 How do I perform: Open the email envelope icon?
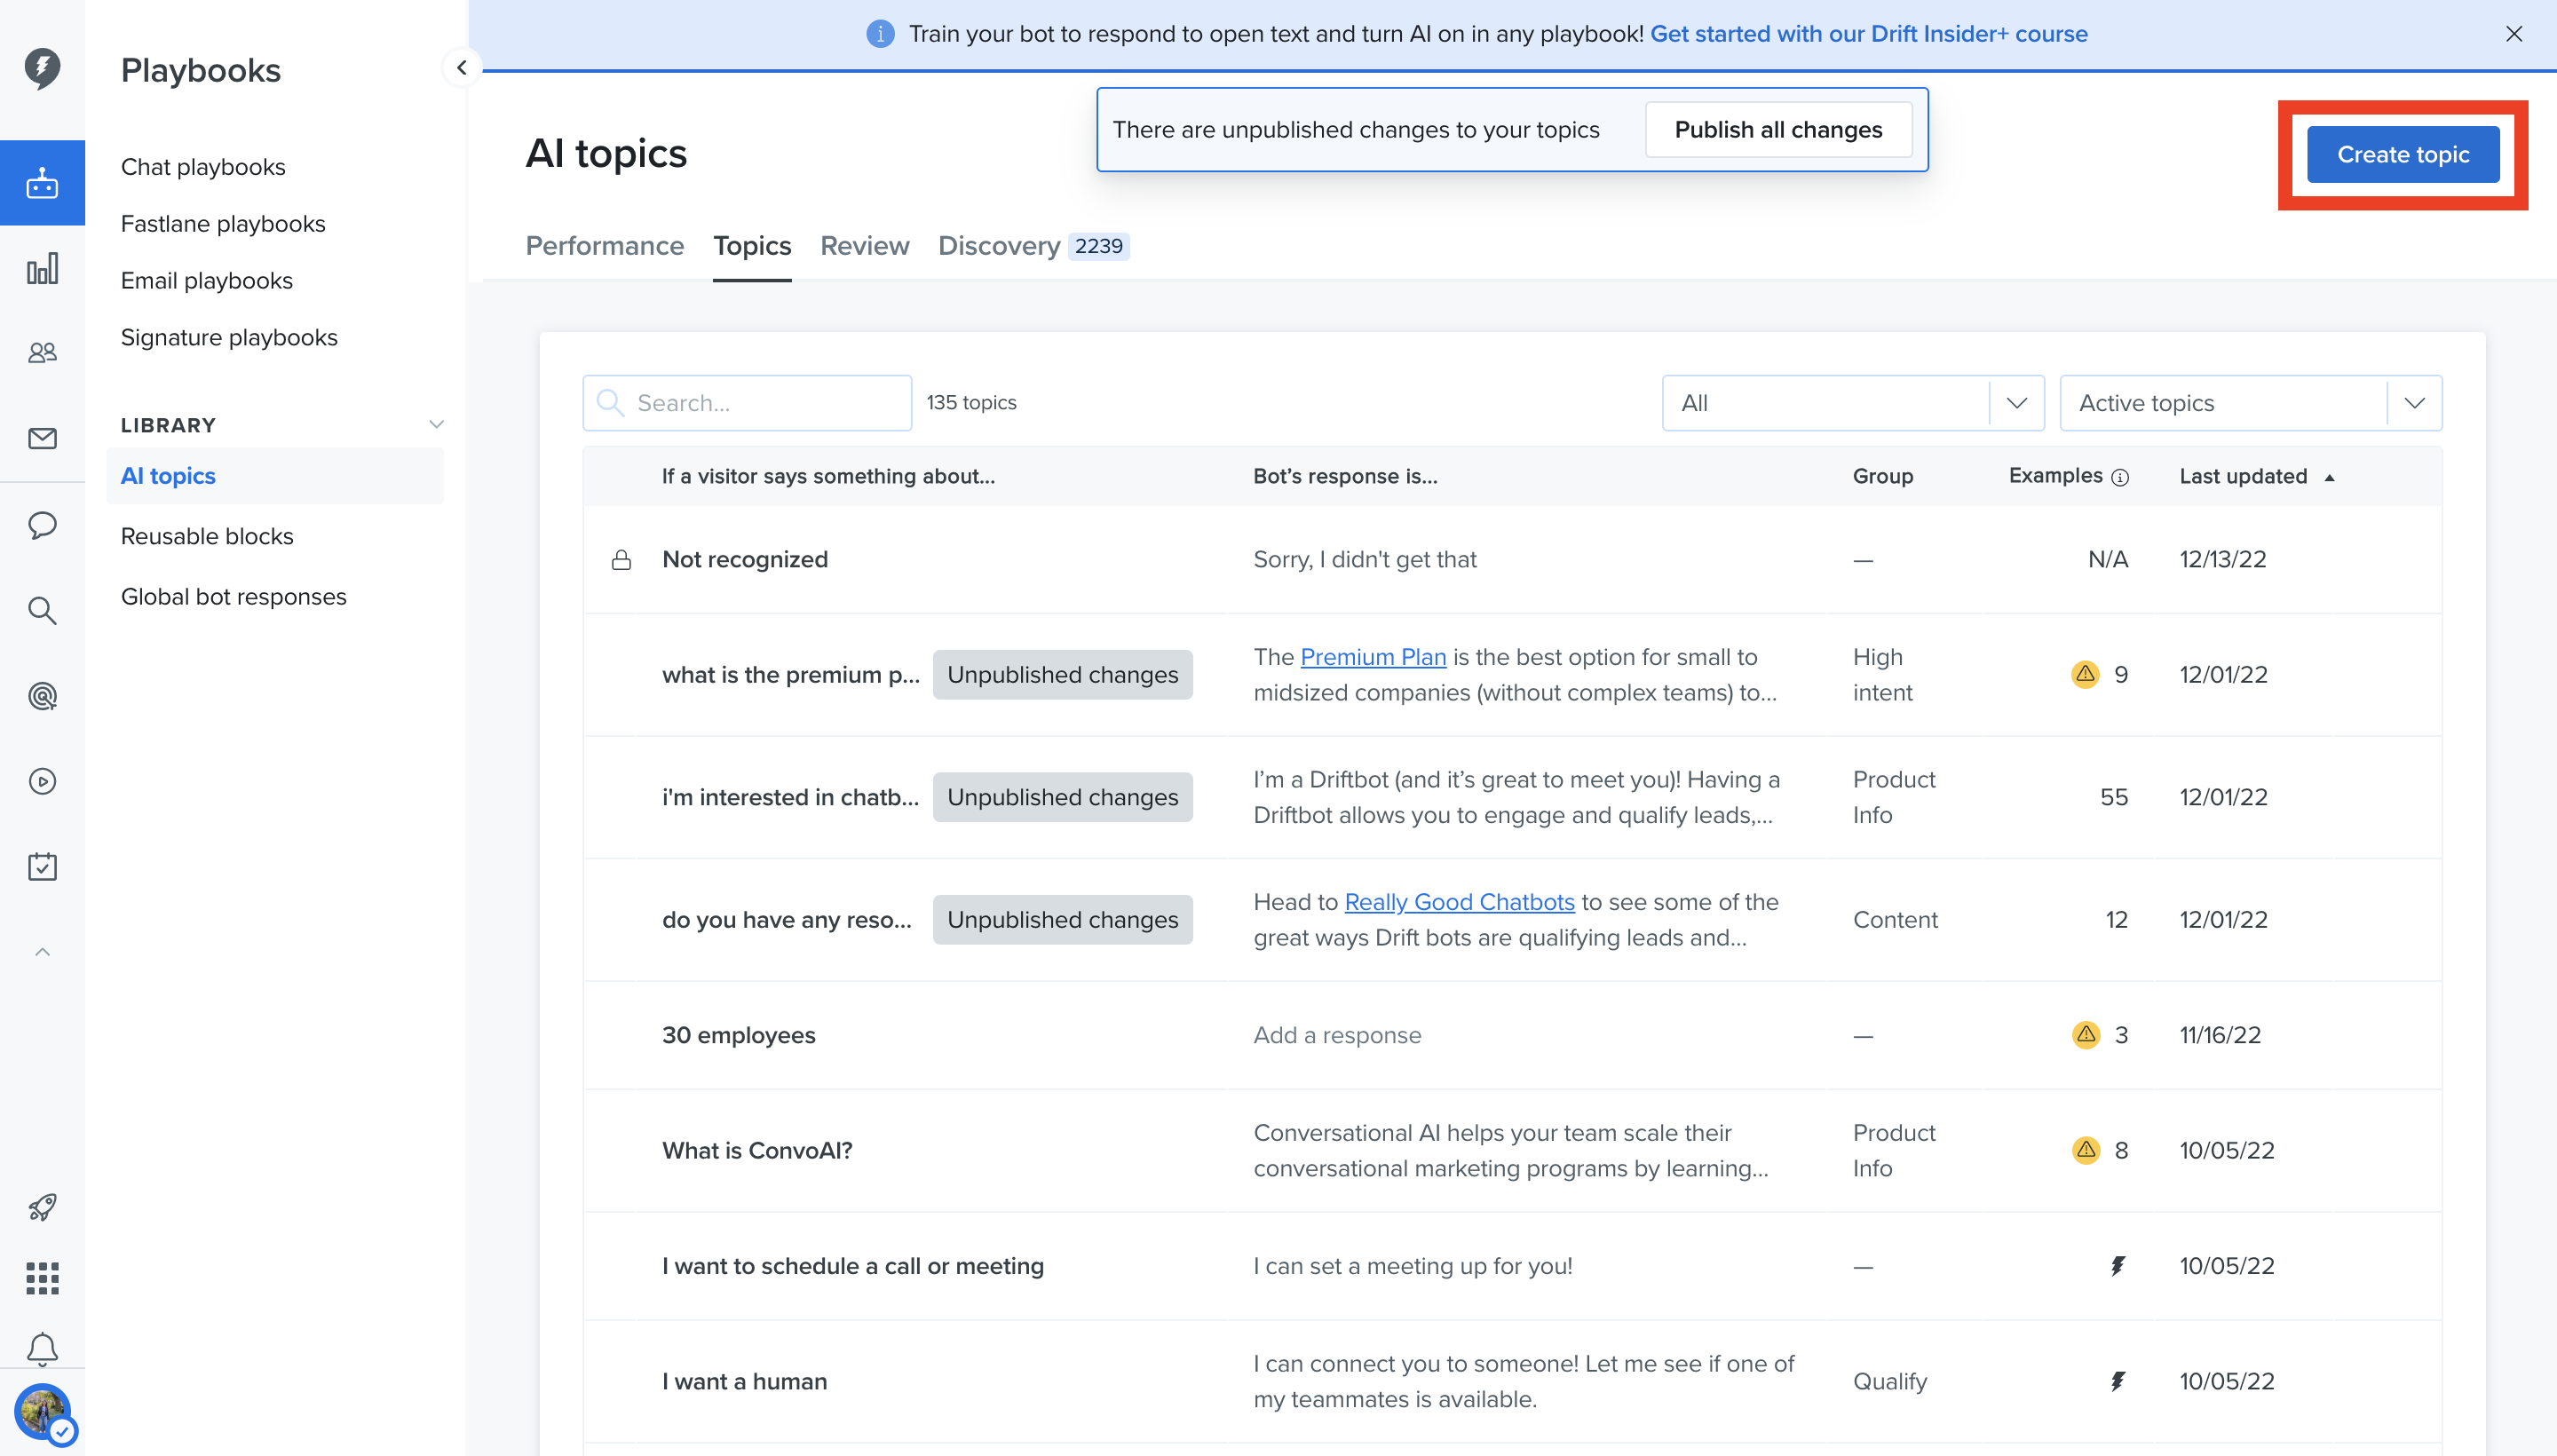pyautogui.click(x=42, y=438)
